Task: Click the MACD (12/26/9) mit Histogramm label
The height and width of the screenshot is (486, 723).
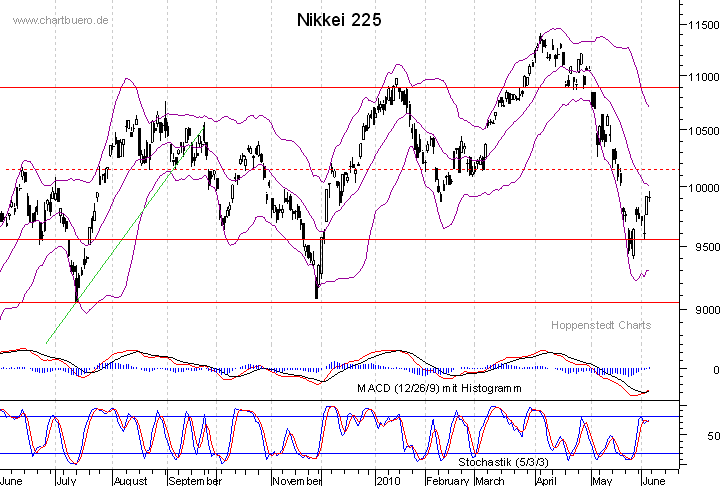Action: (x=439, y=388)
